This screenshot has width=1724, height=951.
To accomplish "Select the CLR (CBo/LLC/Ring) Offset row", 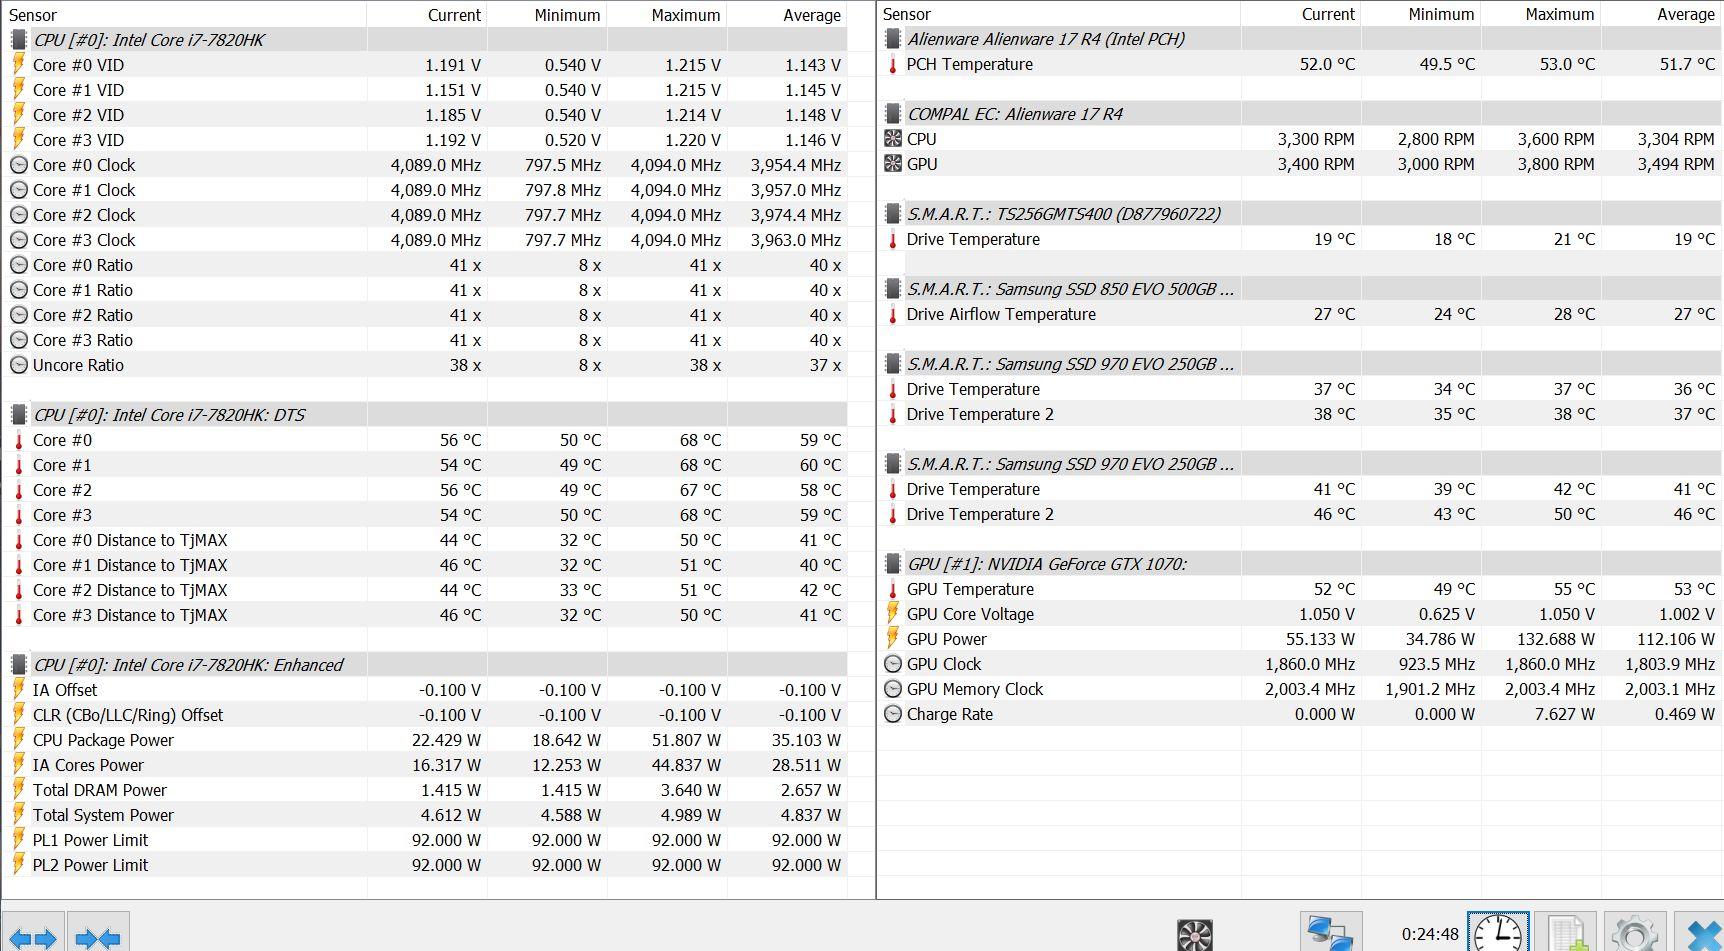I will tap(426, 715).
